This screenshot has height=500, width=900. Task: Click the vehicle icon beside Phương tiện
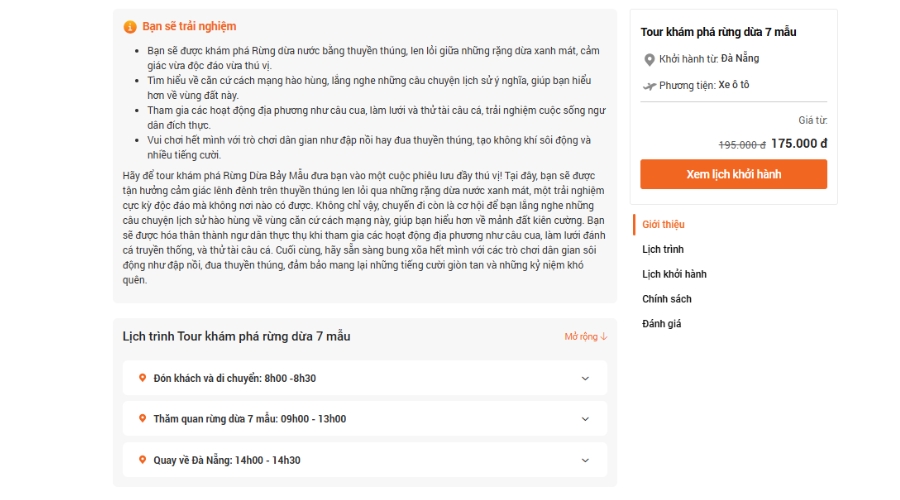pyautogui.click(x=649, y=86)
